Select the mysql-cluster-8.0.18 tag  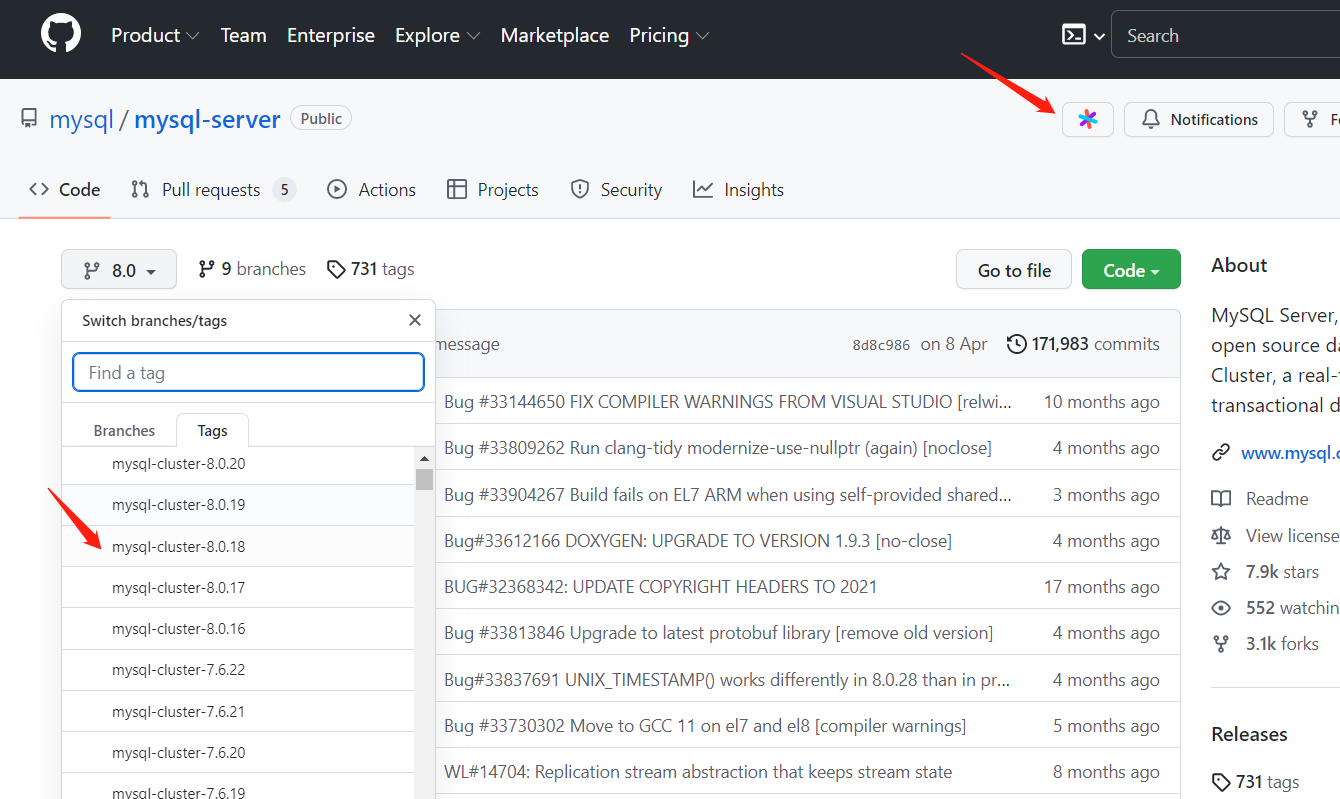[x=178, y=547]
